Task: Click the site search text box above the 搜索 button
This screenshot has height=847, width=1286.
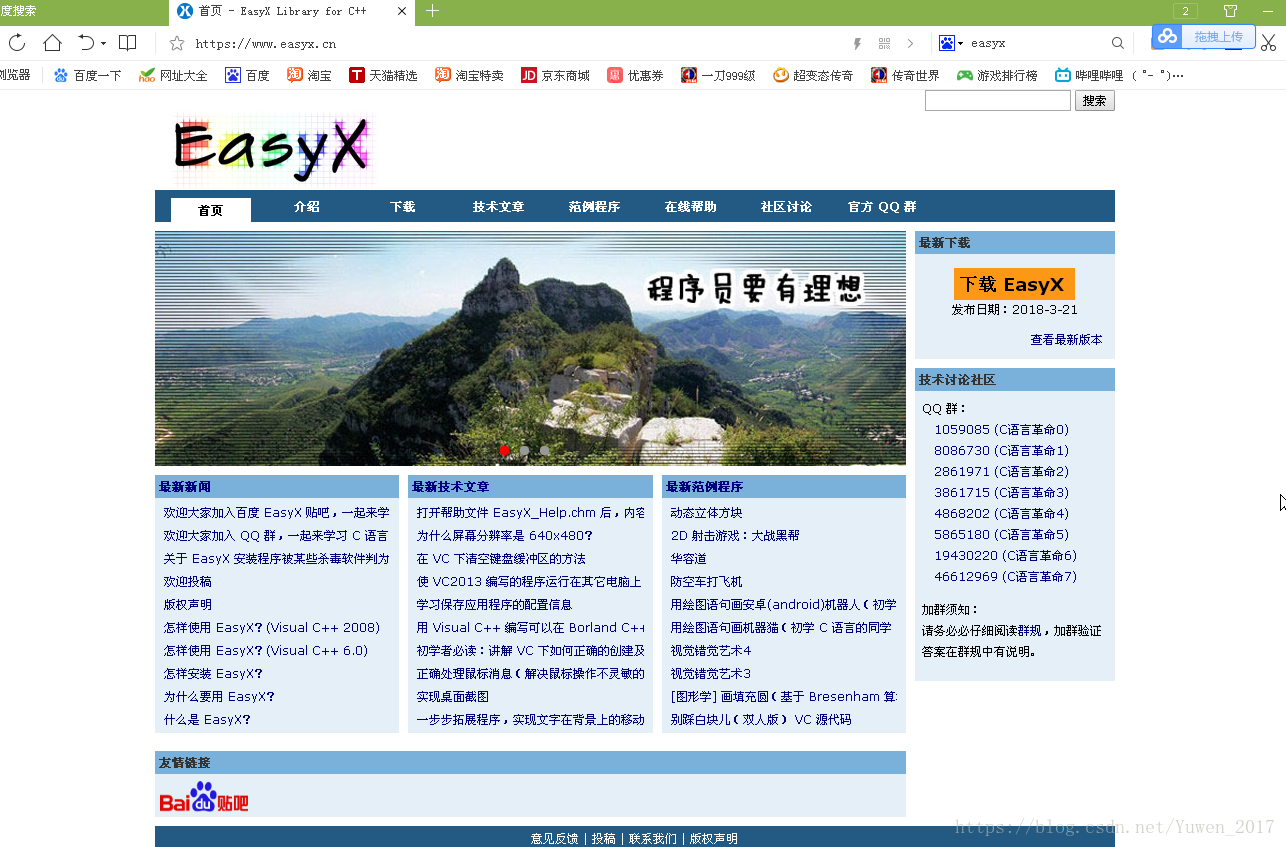Action: point(997,101)
